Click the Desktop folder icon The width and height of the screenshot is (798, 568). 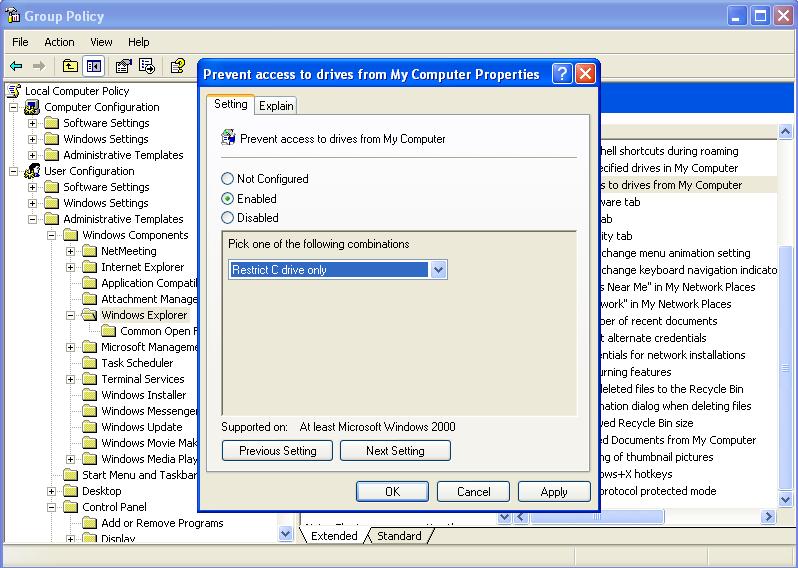pos(70,491)
